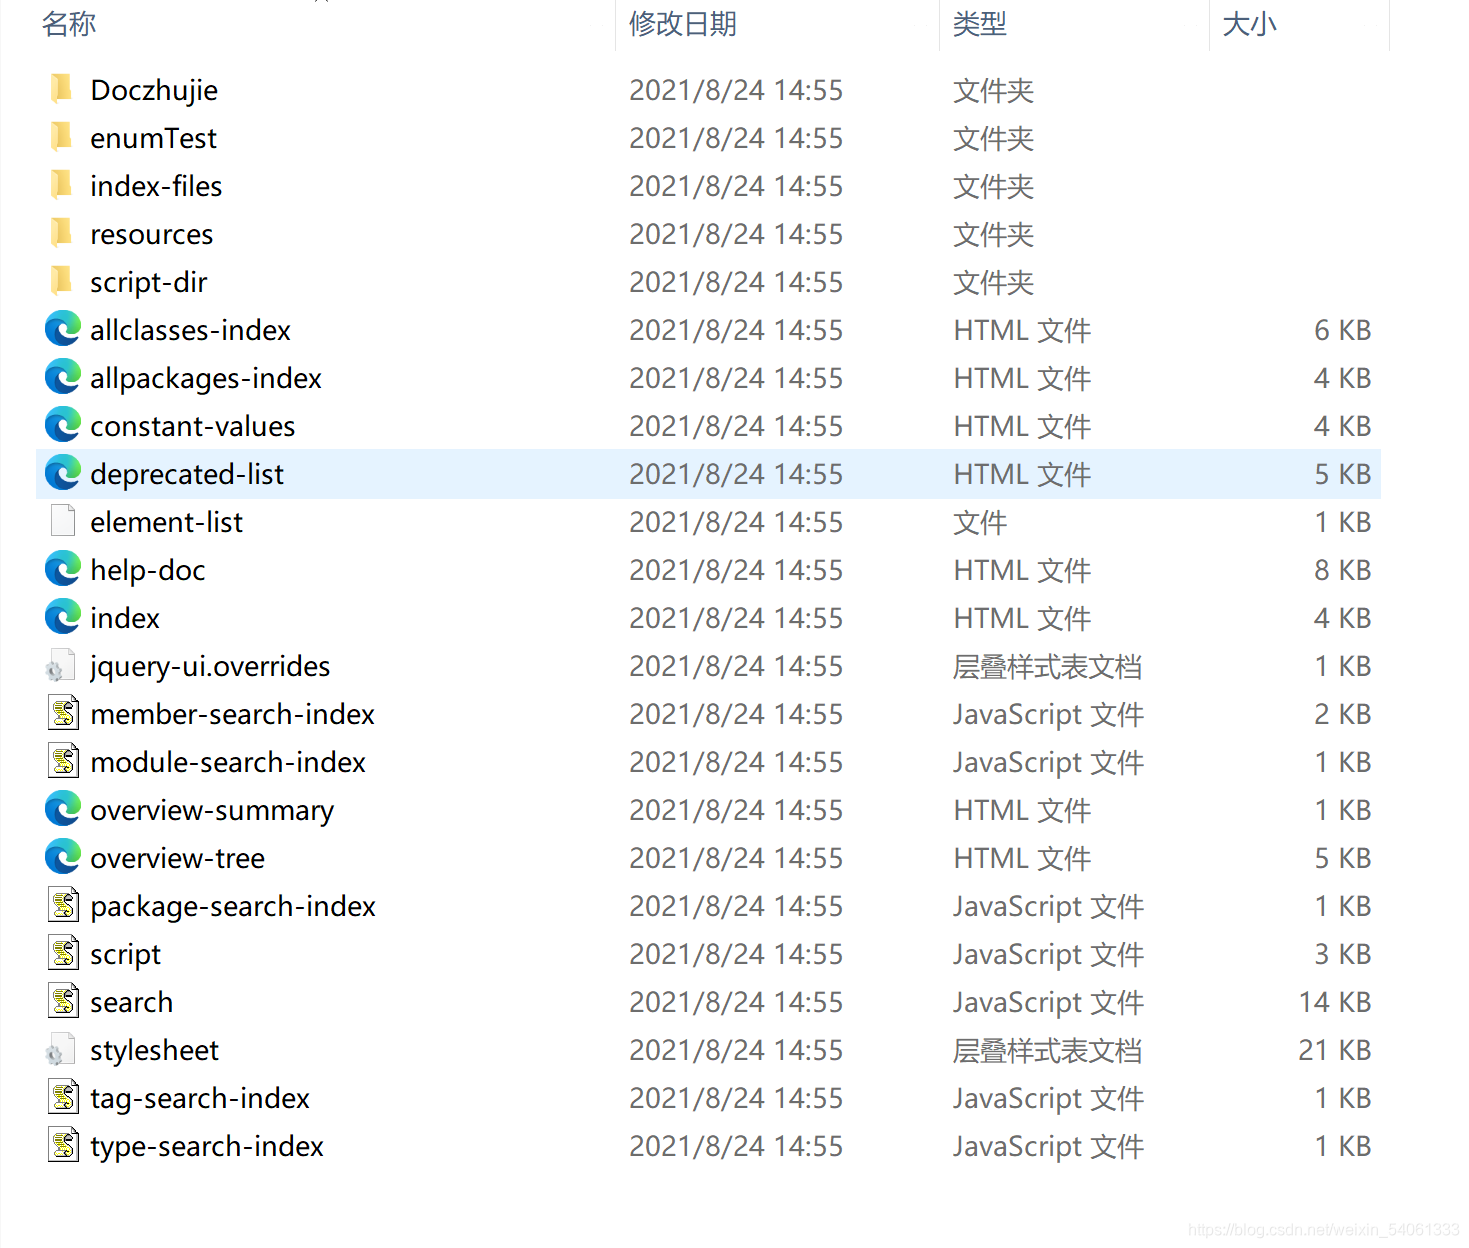Click the modified date of enumTest
The height and width of the screenshot is (1248, 1469).
(x=736, y=138)
